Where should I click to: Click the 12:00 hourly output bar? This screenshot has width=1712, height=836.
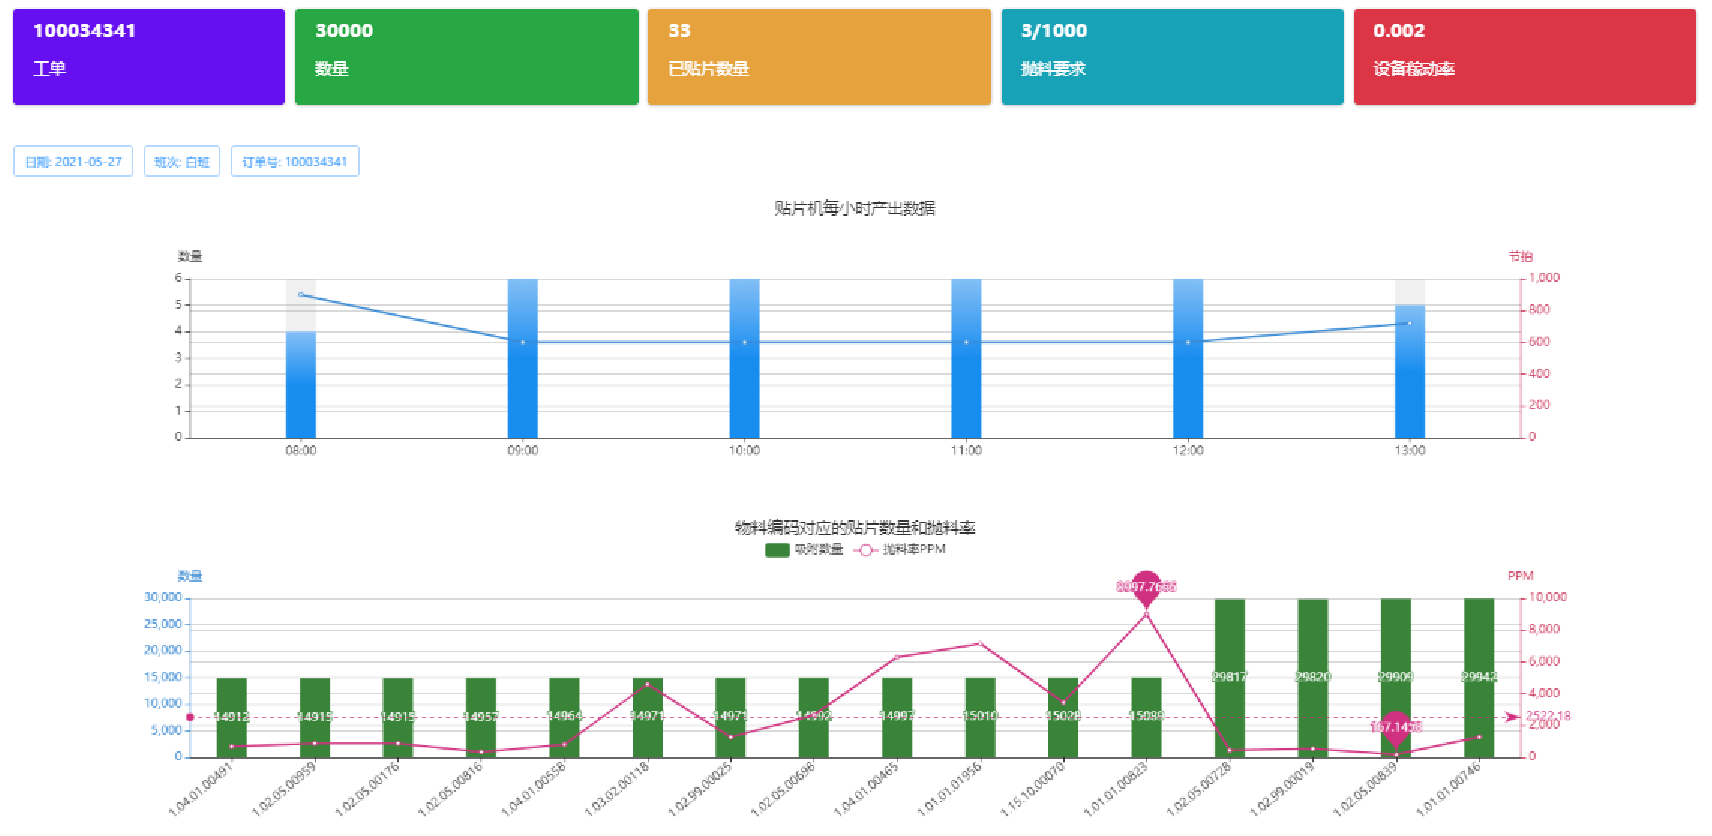click(x=1188, y=358)
